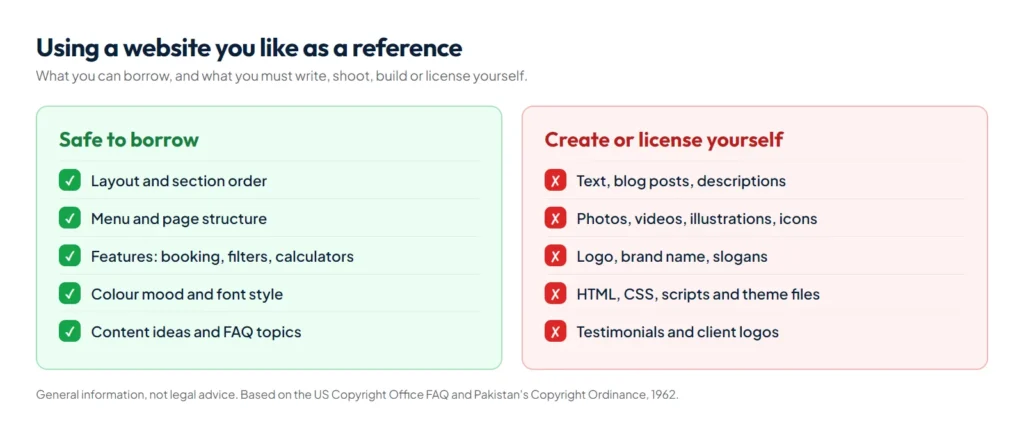
Task: Click the green check beside Layout and section order
Action: pos(69,180)
